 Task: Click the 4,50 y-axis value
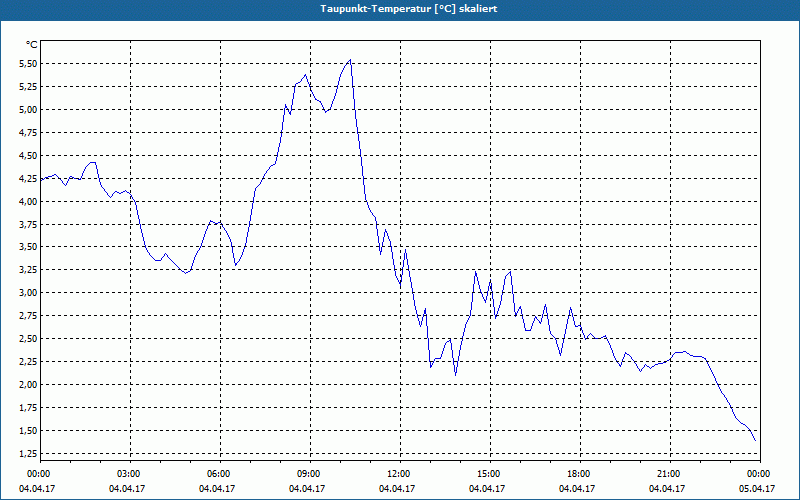[28, 156]
